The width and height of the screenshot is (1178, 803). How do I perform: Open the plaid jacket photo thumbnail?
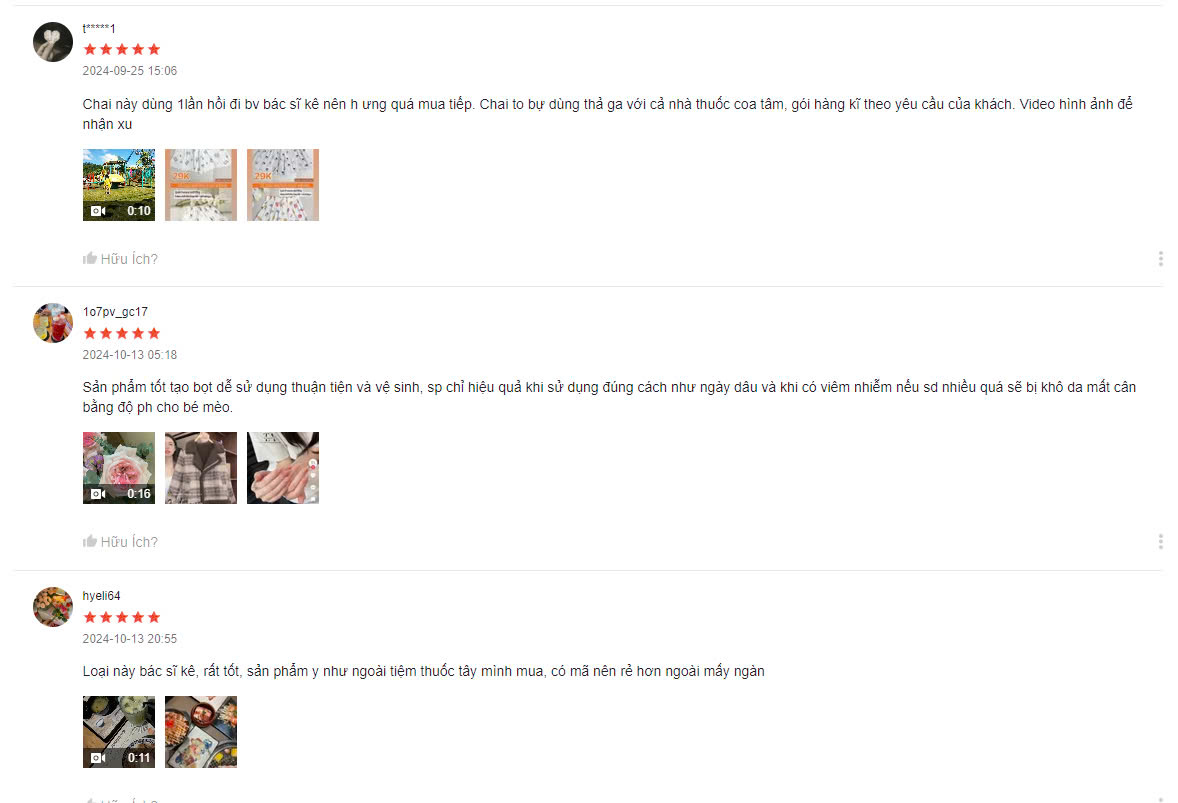pos(201,468)
